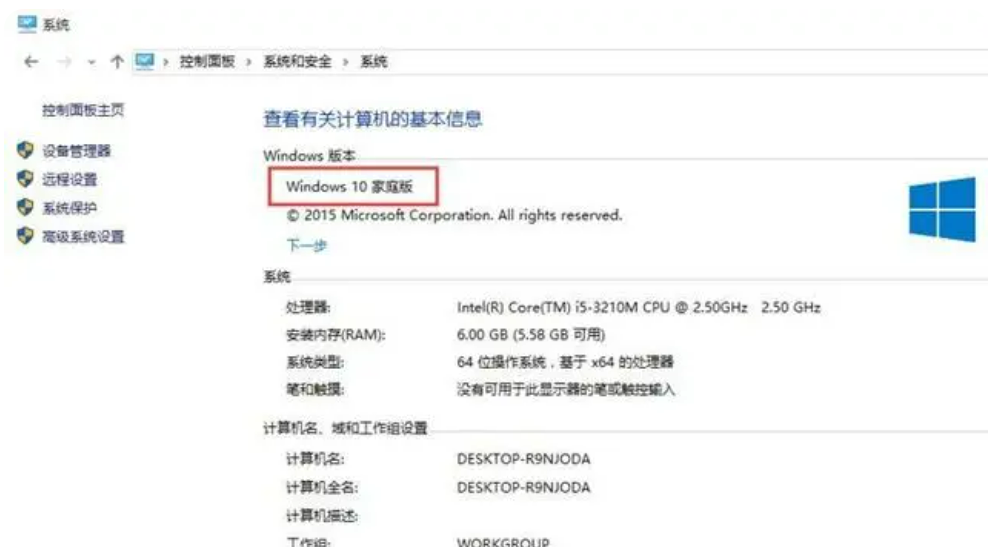This screenshot has height=547, width=992.
Task: Click the Windows logo image
Action: tap(942, 209)
